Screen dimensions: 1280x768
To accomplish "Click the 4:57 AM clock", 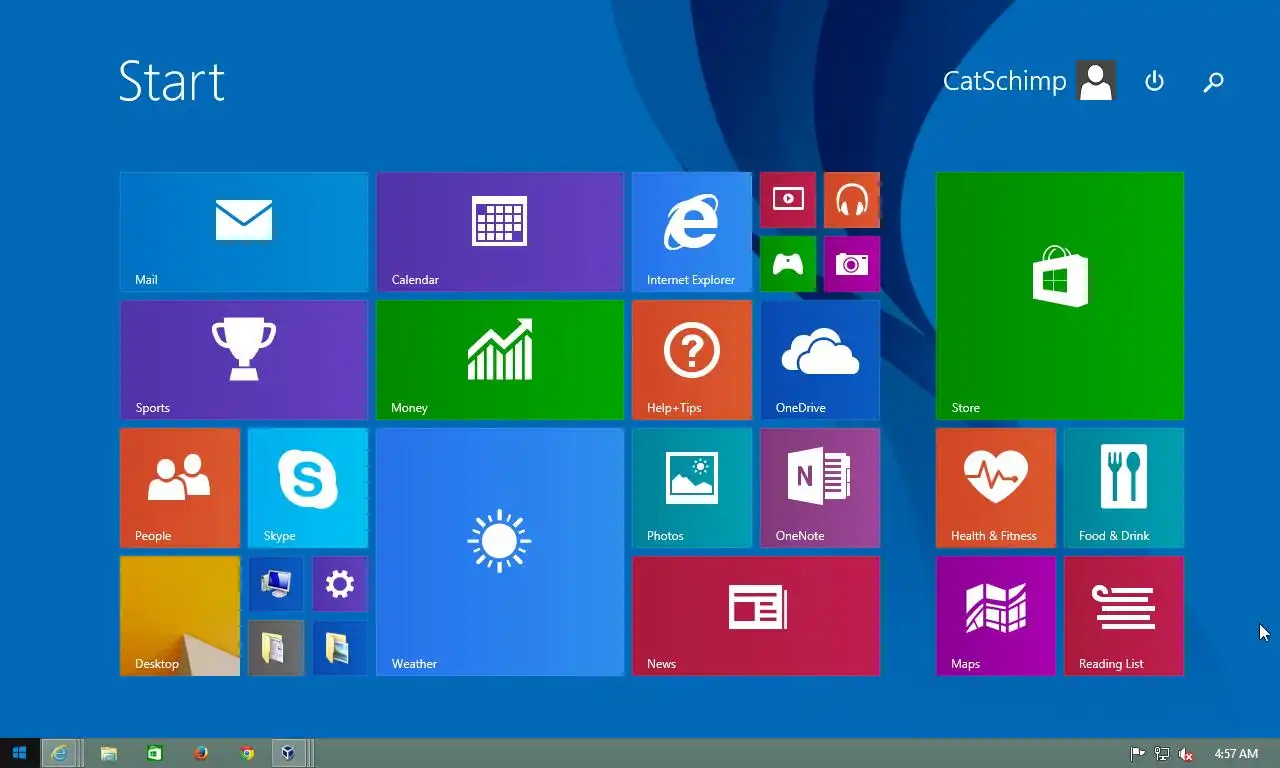I will [x=1236, y=754].
